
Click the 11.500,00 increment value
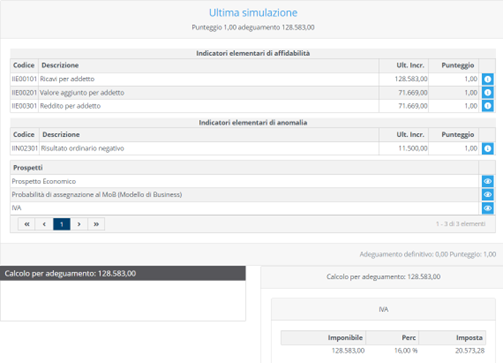[x=413, y=148]
